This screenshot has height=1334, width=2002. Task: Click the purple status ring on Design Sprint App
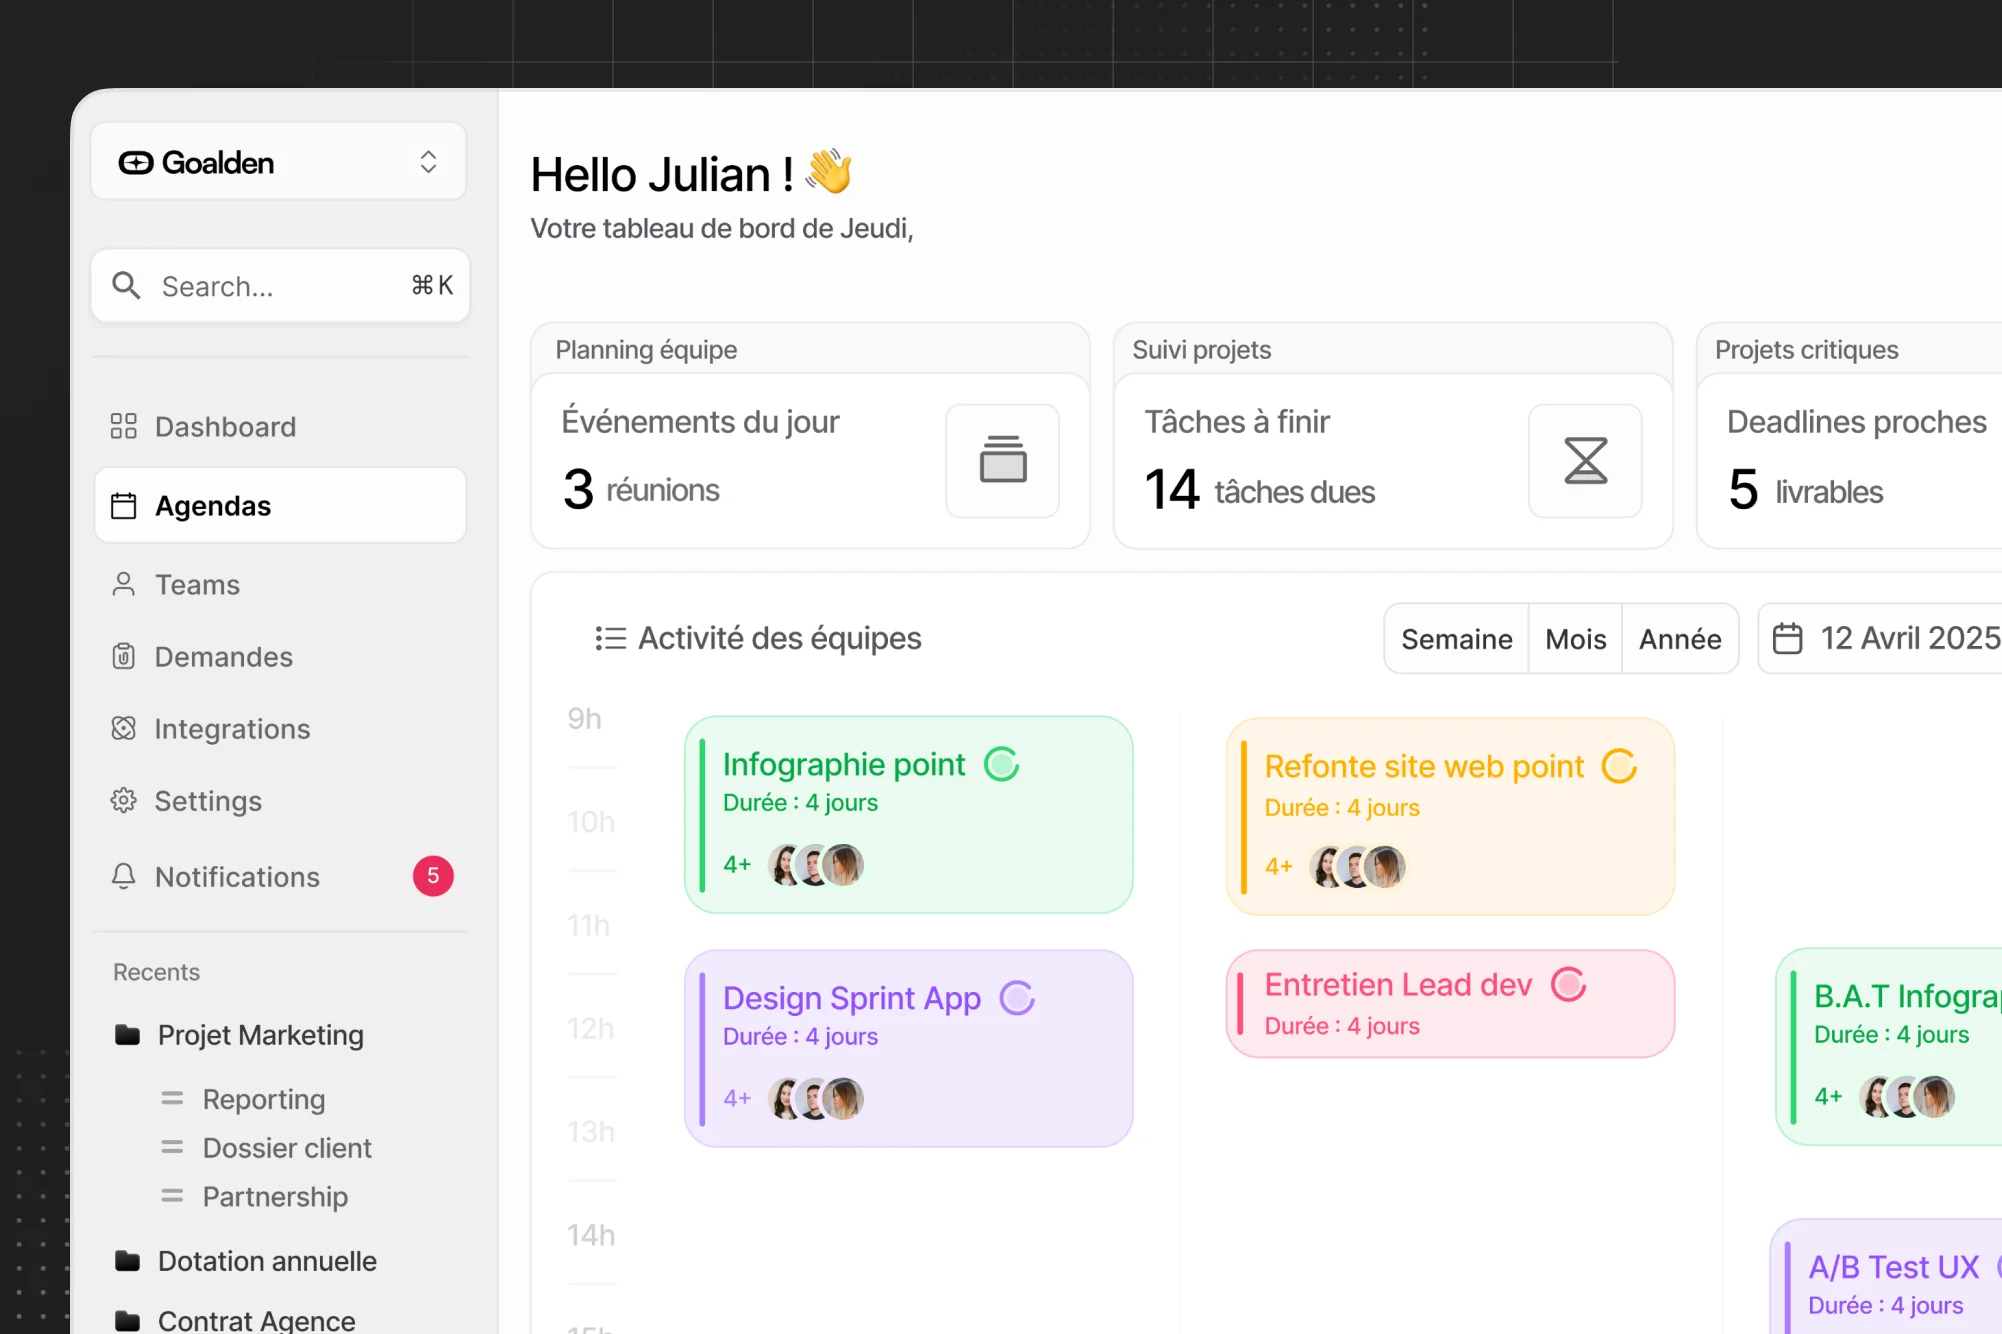point(1017,998)
